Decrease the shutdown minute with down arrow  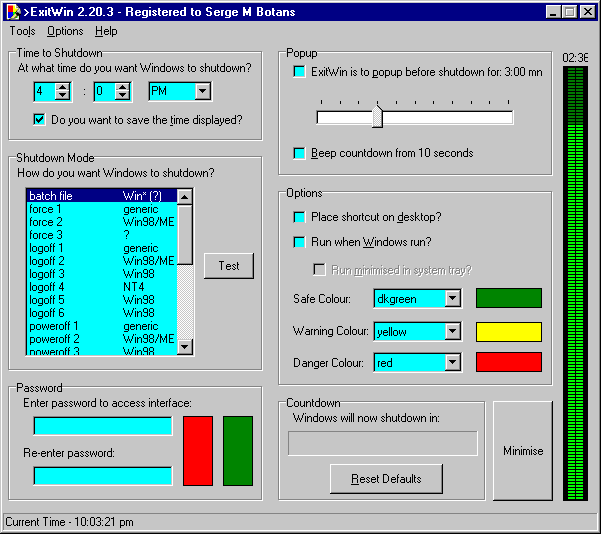pos(123,96)
